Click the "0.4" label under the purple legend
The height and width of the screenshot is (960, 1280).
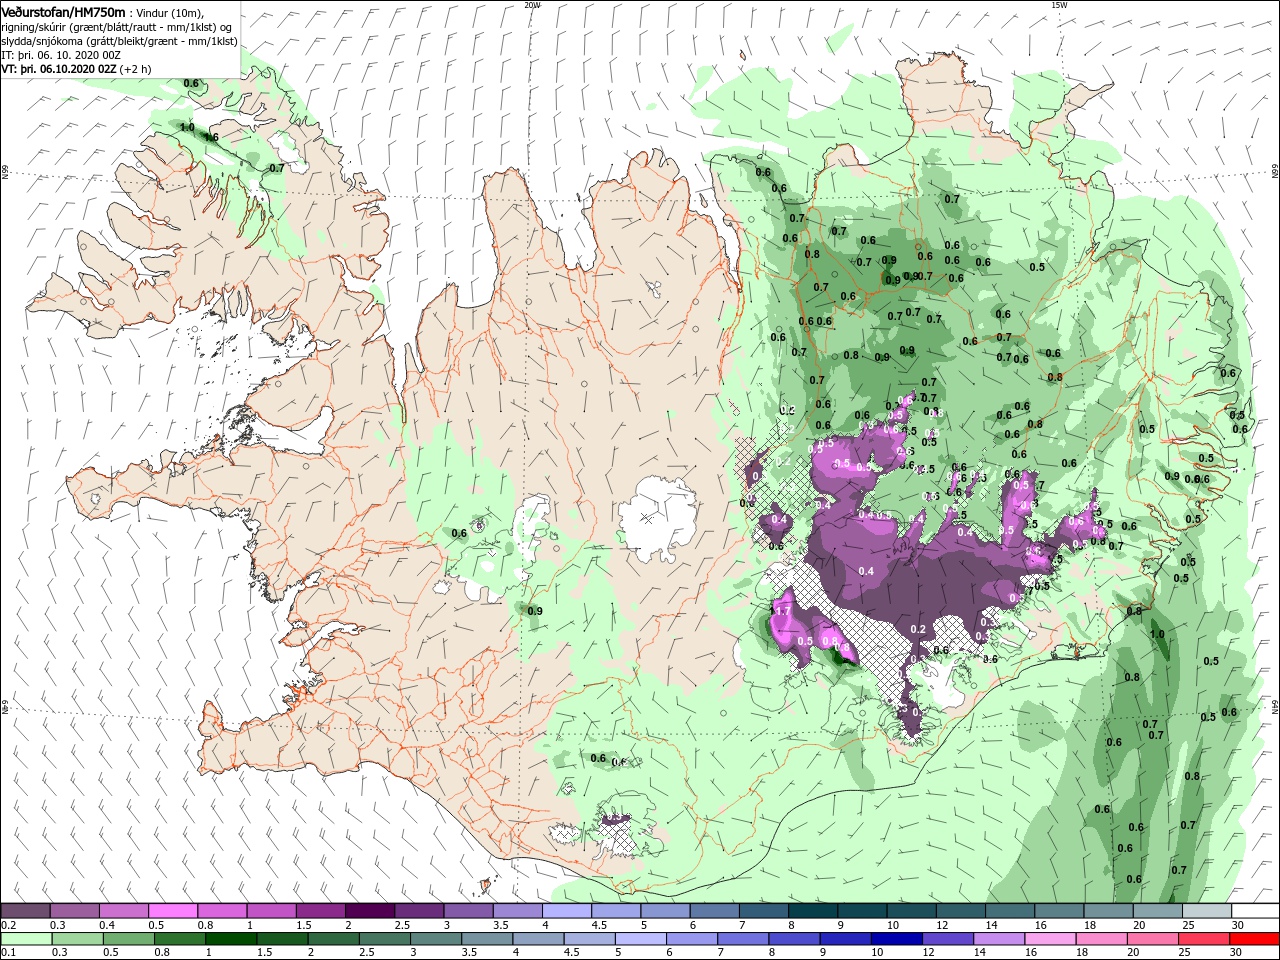click(107, 925)
